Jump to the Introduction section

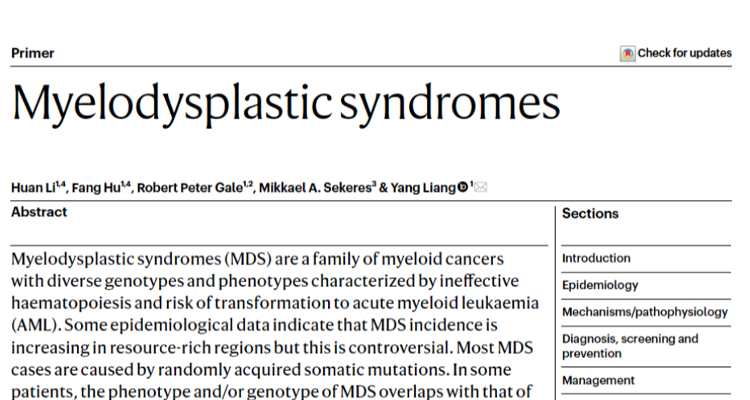(596, 258)
